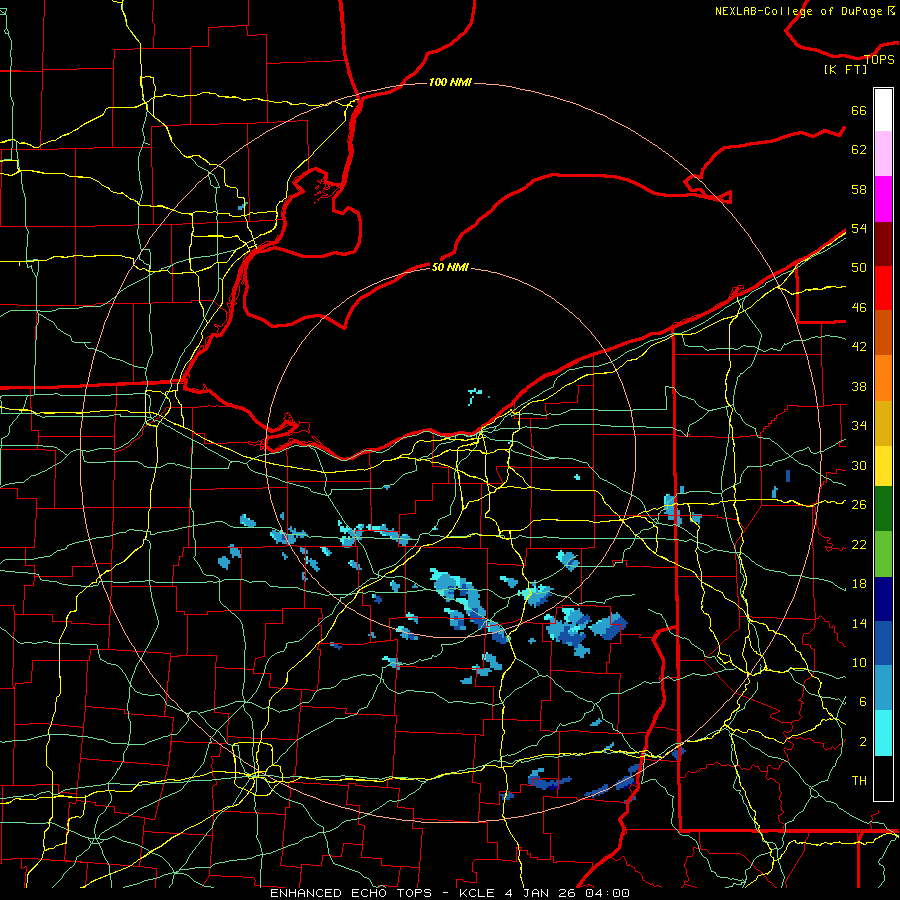900x900 pixels.
Task: Click the light green legend band
Action: pyautogui.click(x=883, y=554)
